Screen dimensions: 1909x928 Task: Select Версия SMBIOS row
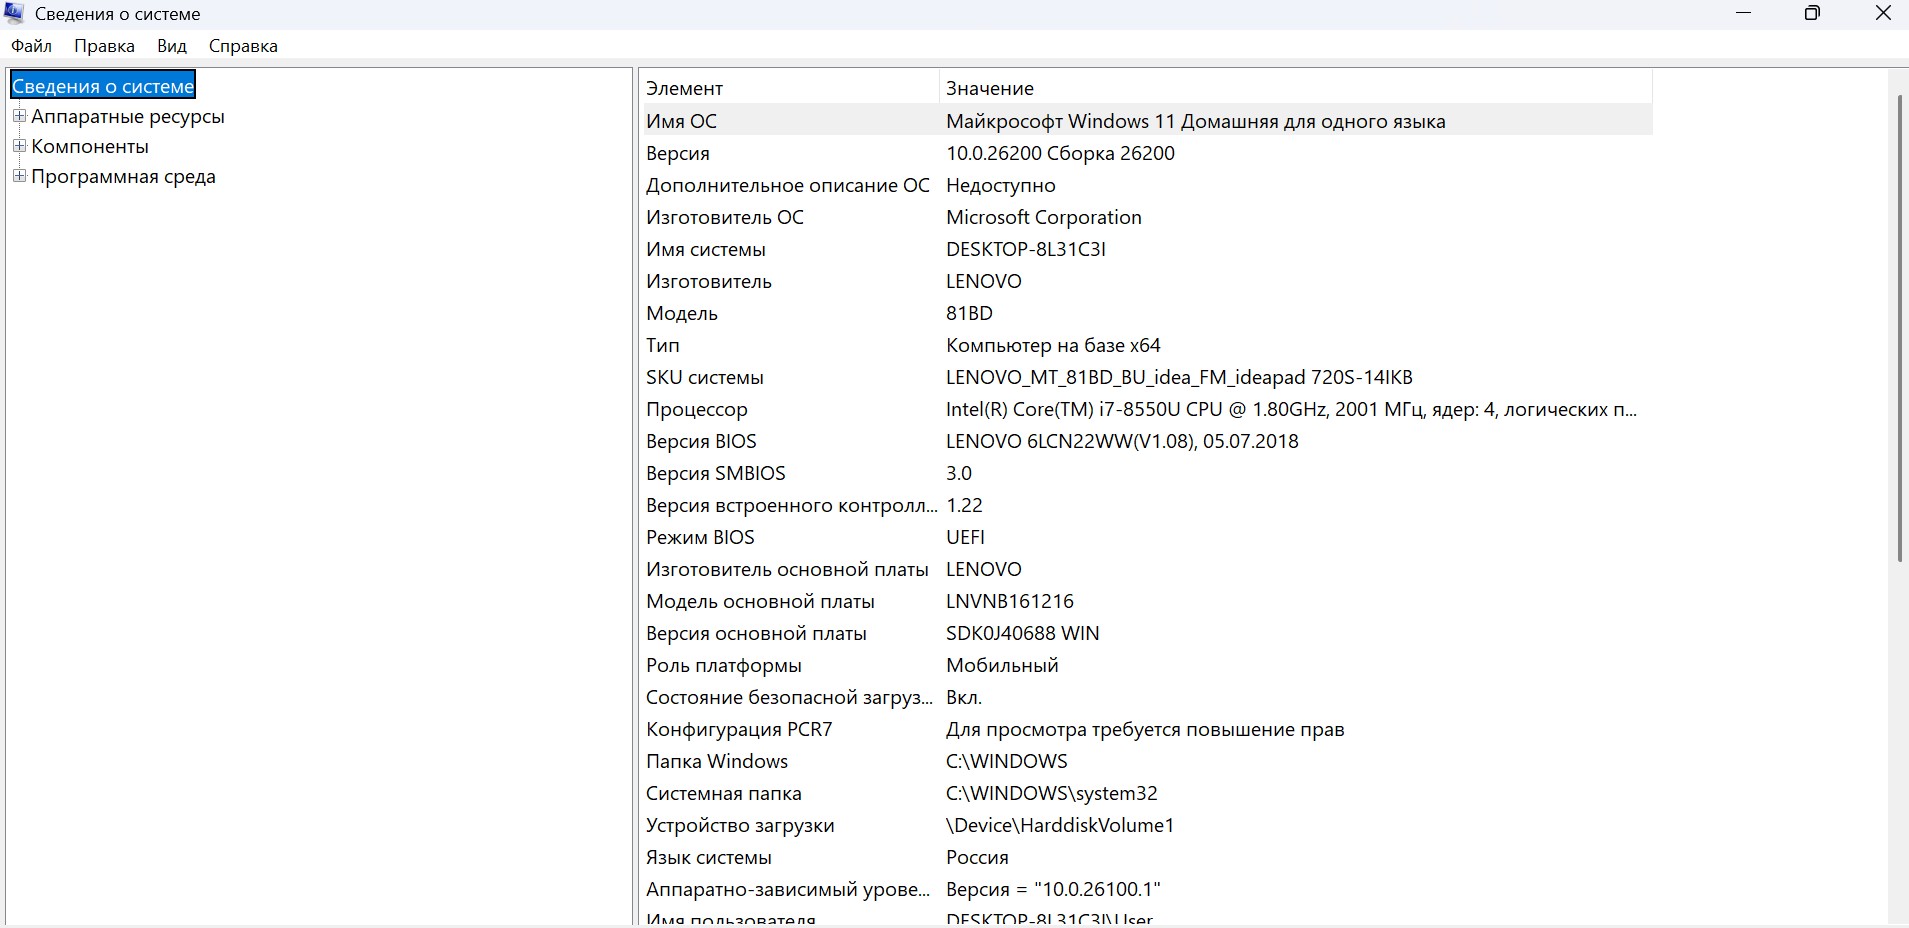1147,473
